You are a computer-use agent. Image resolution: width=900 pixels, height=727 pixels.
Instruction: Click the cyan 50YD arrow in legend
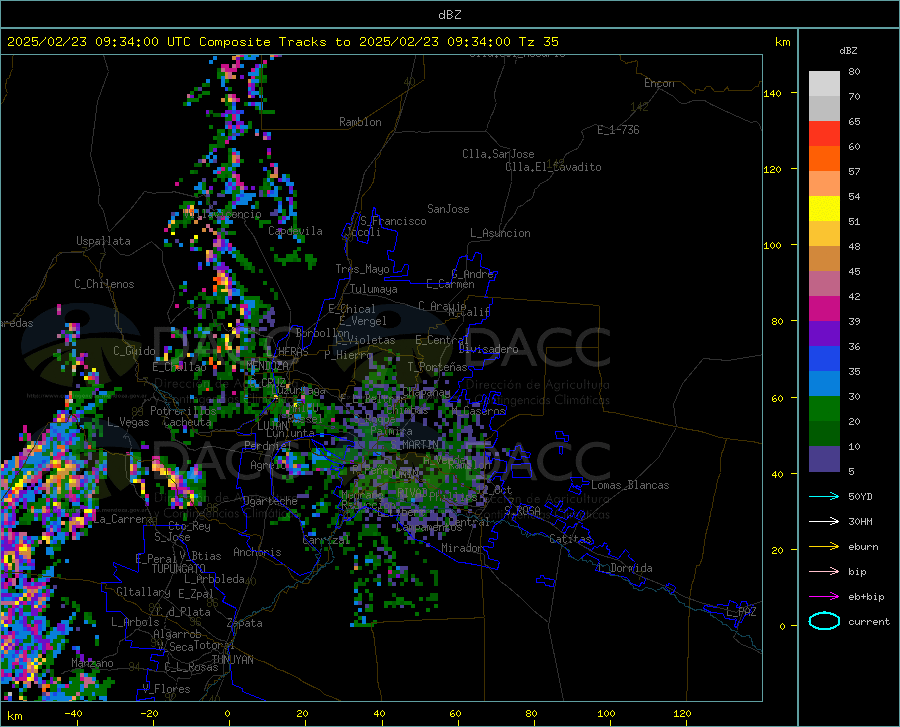pos(824,496)
